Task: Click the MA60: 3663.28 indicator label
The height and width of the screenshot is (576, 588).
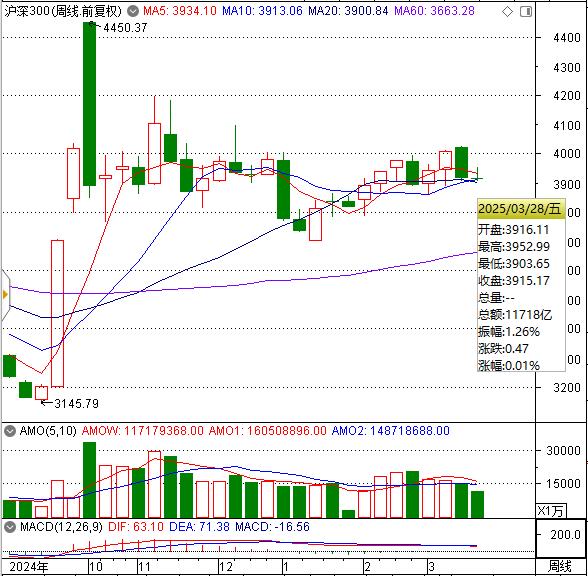Action: (x=434, y=11)
